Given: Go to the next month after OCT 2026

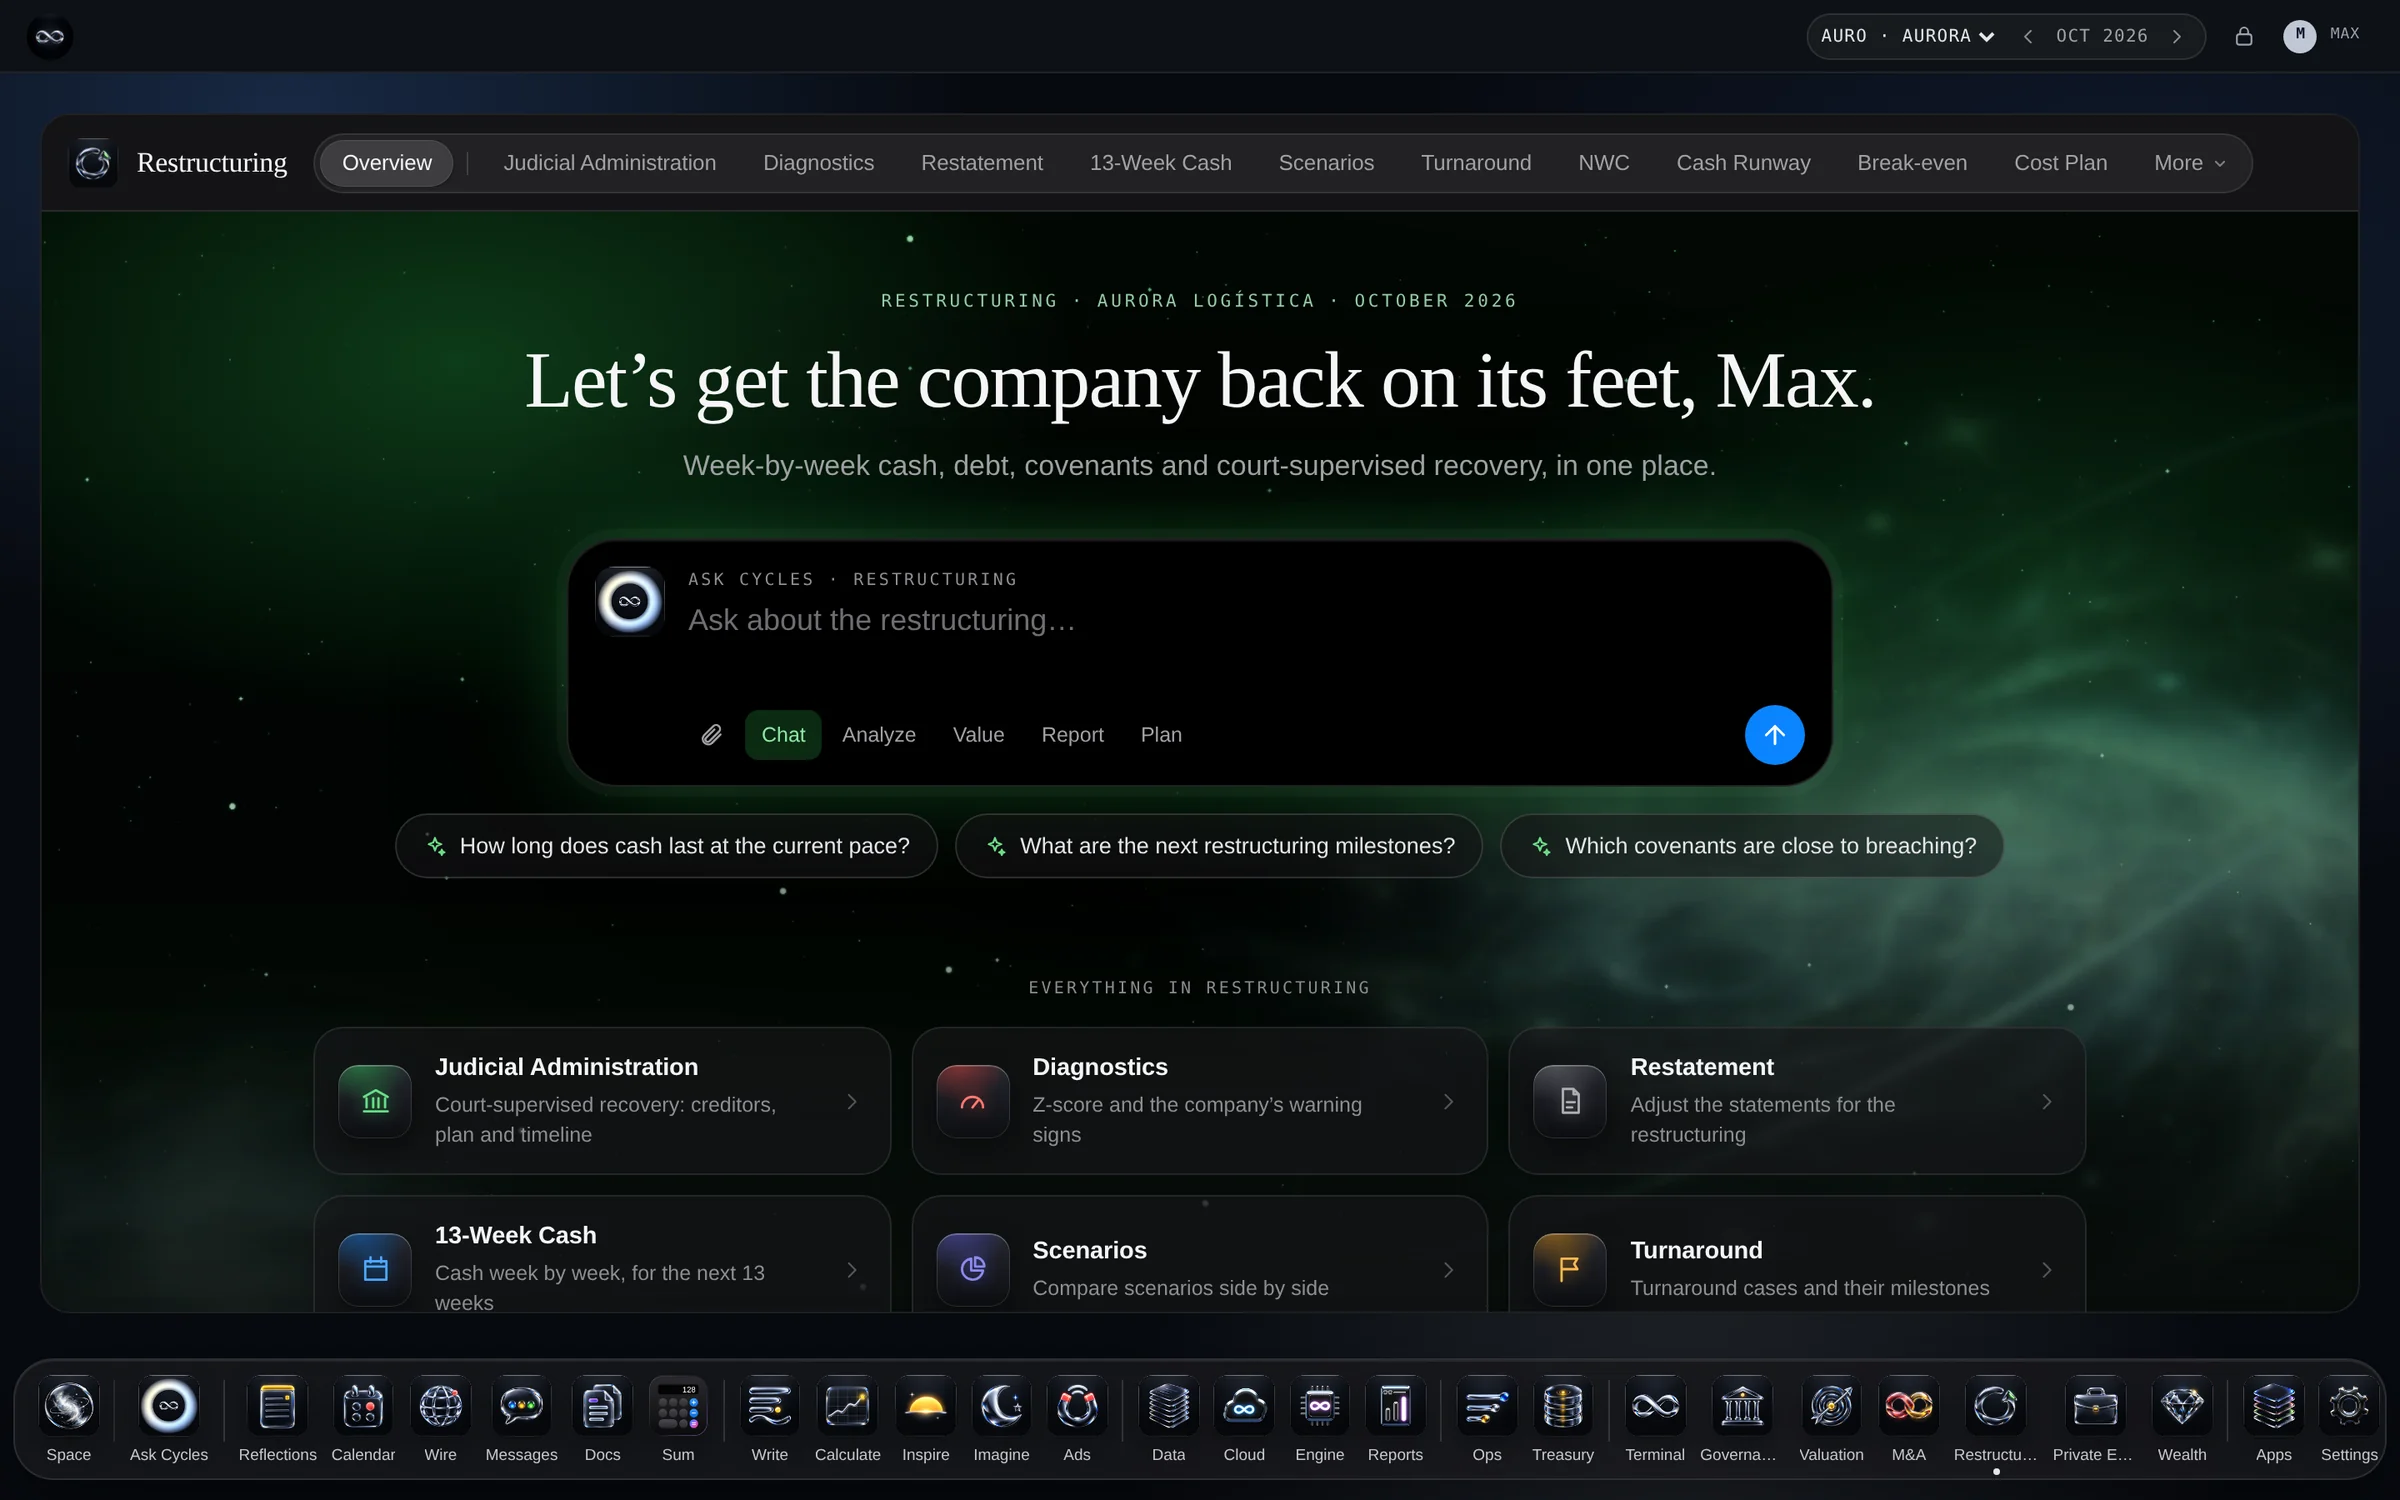Looking at the screenshot, I should [2177, 36].
